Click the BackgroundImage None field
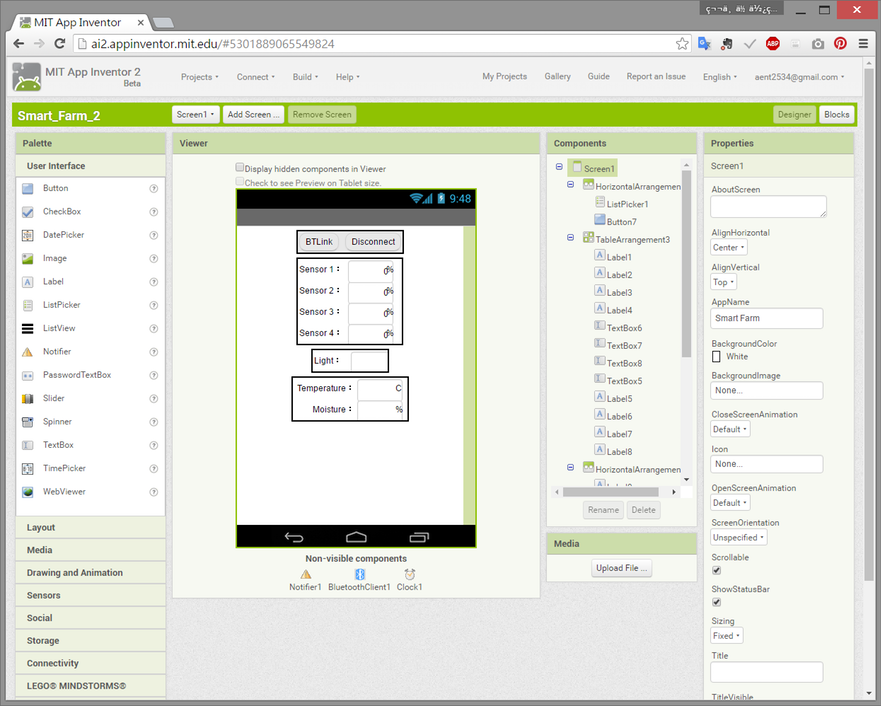The image size is (881, 706). click(x=766, y=391)
